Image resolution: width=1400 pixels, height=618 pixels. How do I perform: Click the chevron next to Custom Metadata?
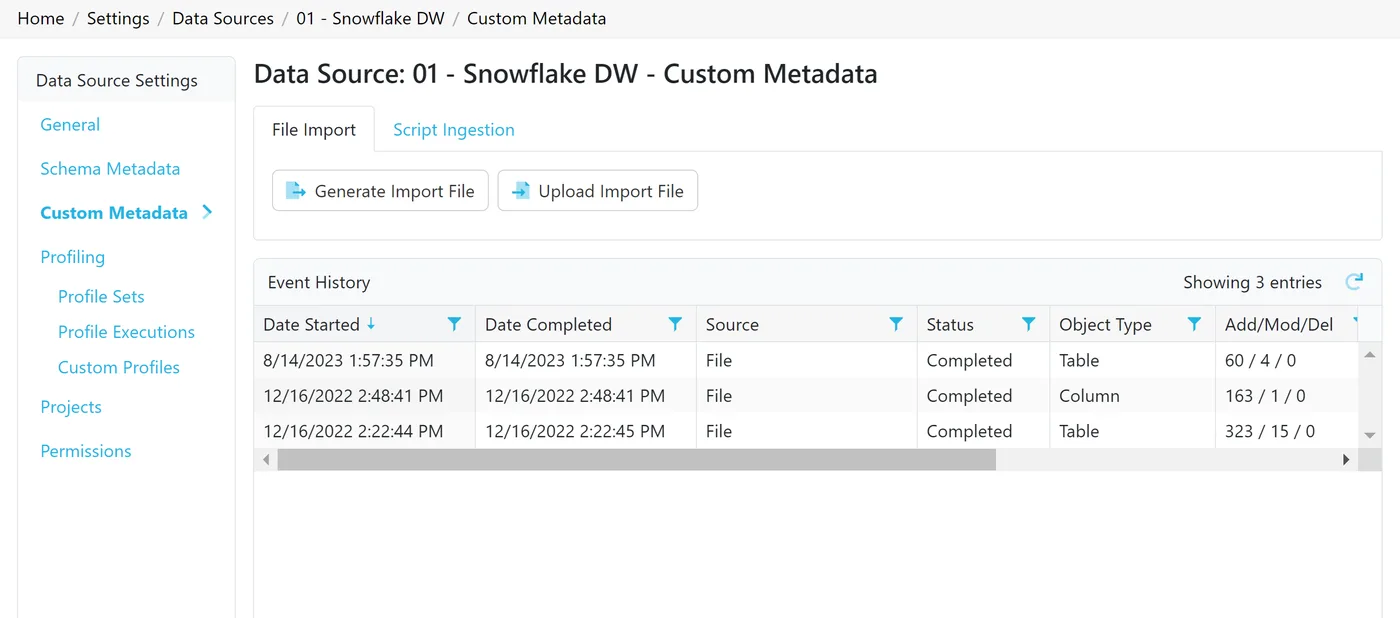pyautogui.click(x=207, y=212)
